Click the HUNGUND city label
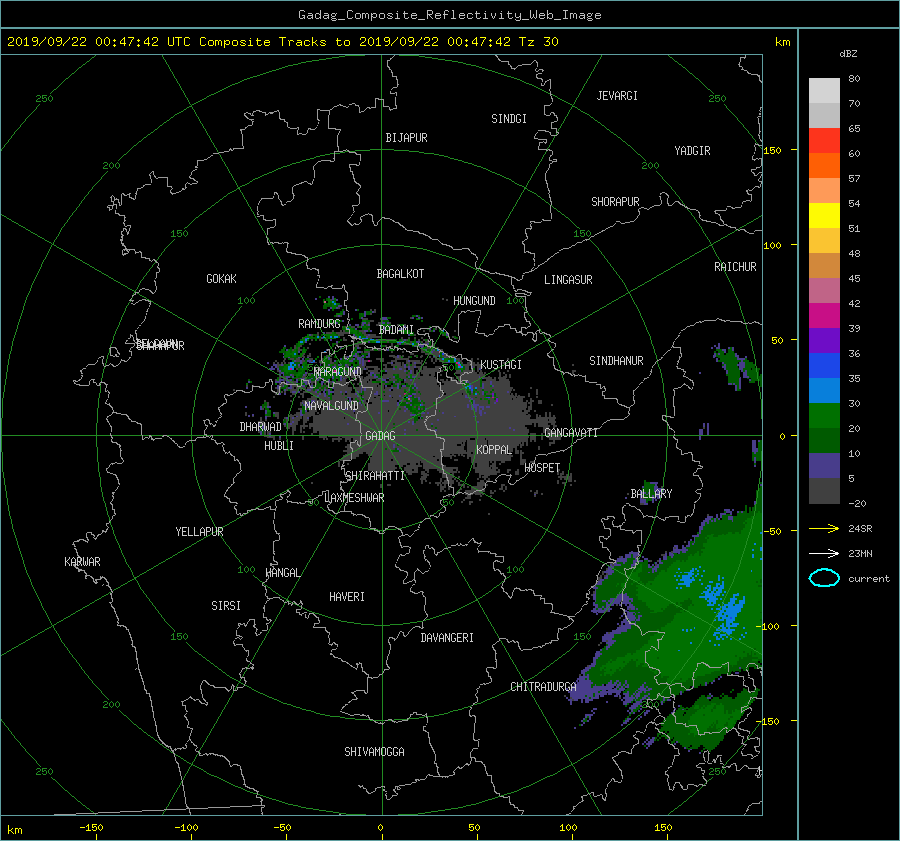The height and width of the screenshot is (841, 900). pos(474,301)
